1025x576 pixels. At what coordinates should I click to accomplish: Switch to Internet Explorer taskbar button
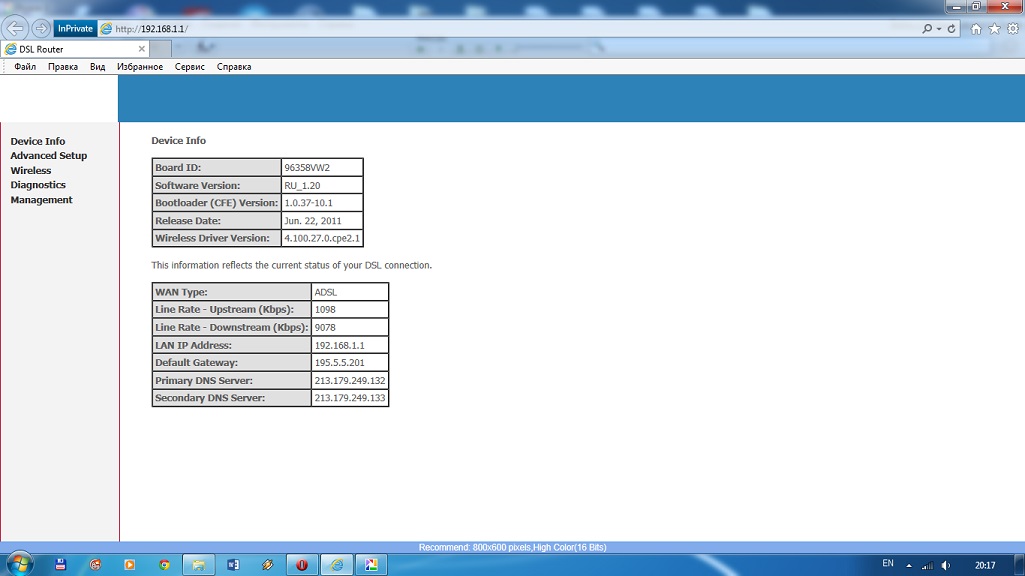(x=337, y=564)
